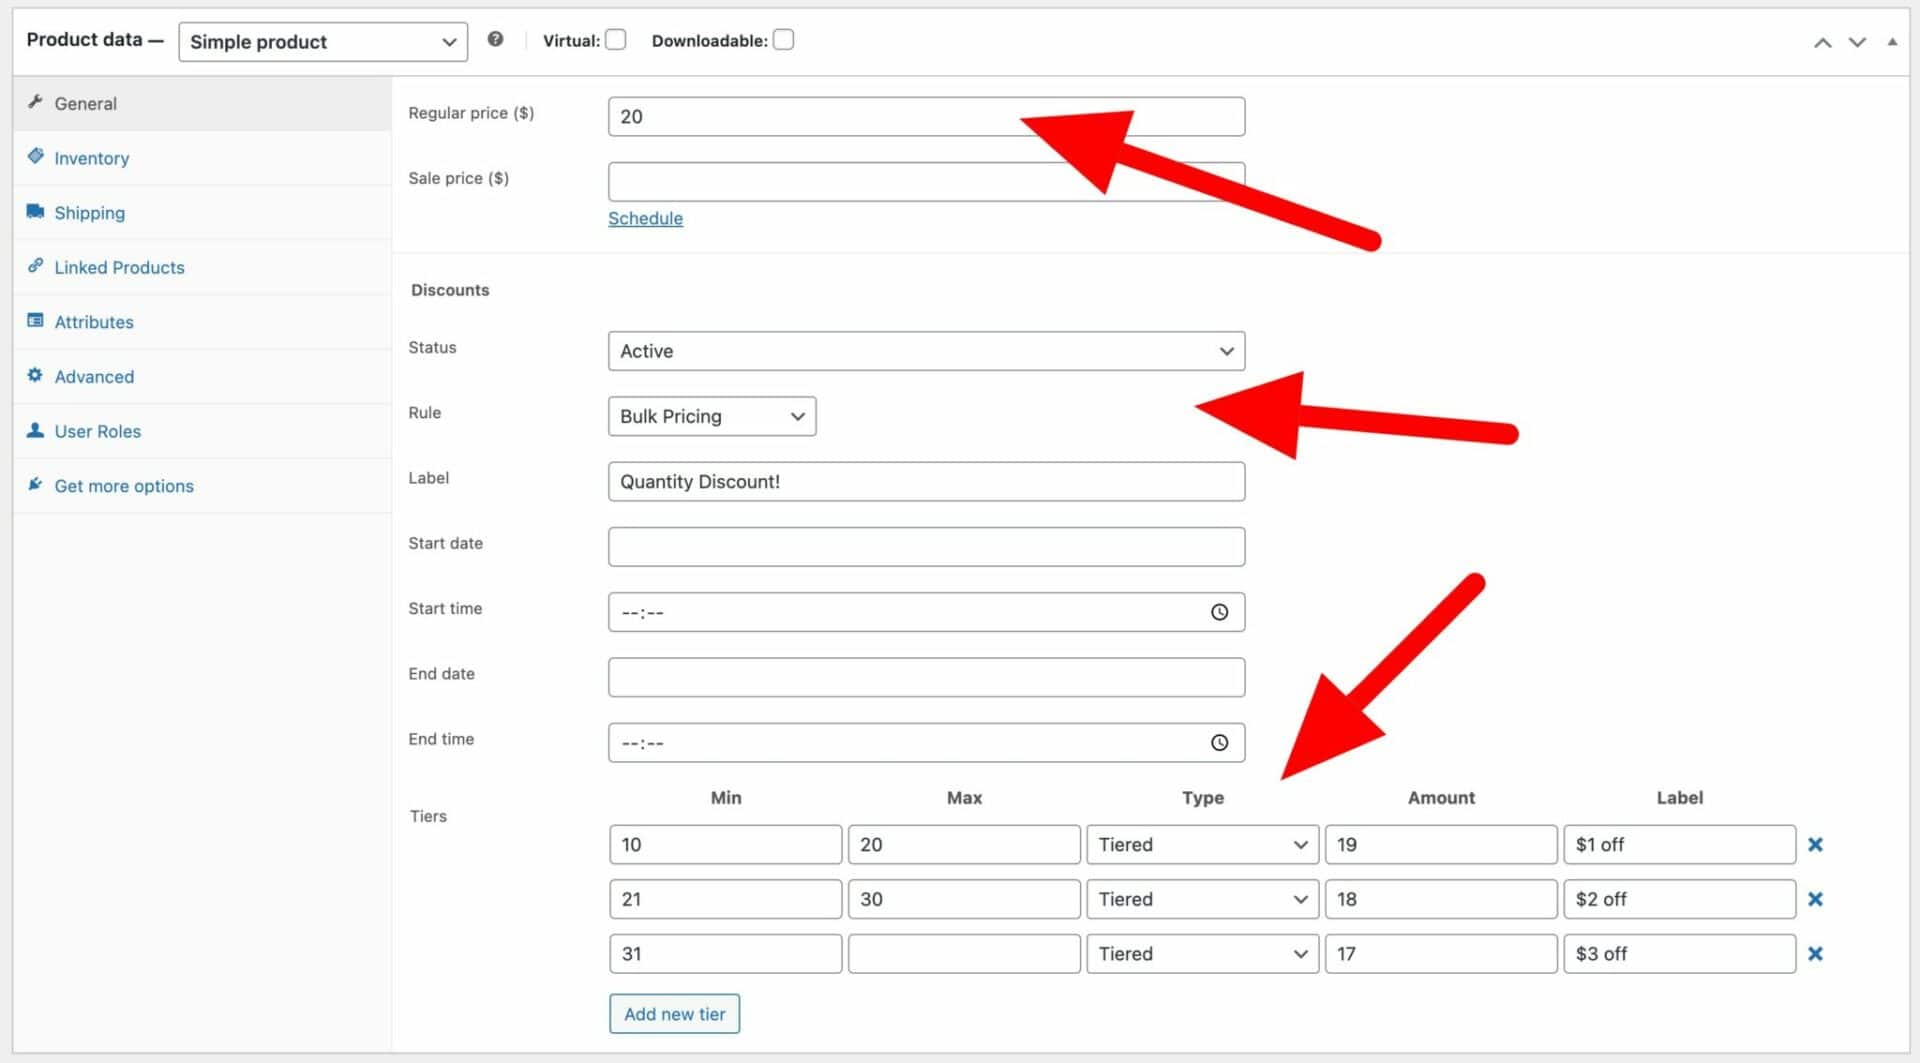Open the Simple product type dropdown
Viewport: 1920px width, 1063px height.
[323, 42]
